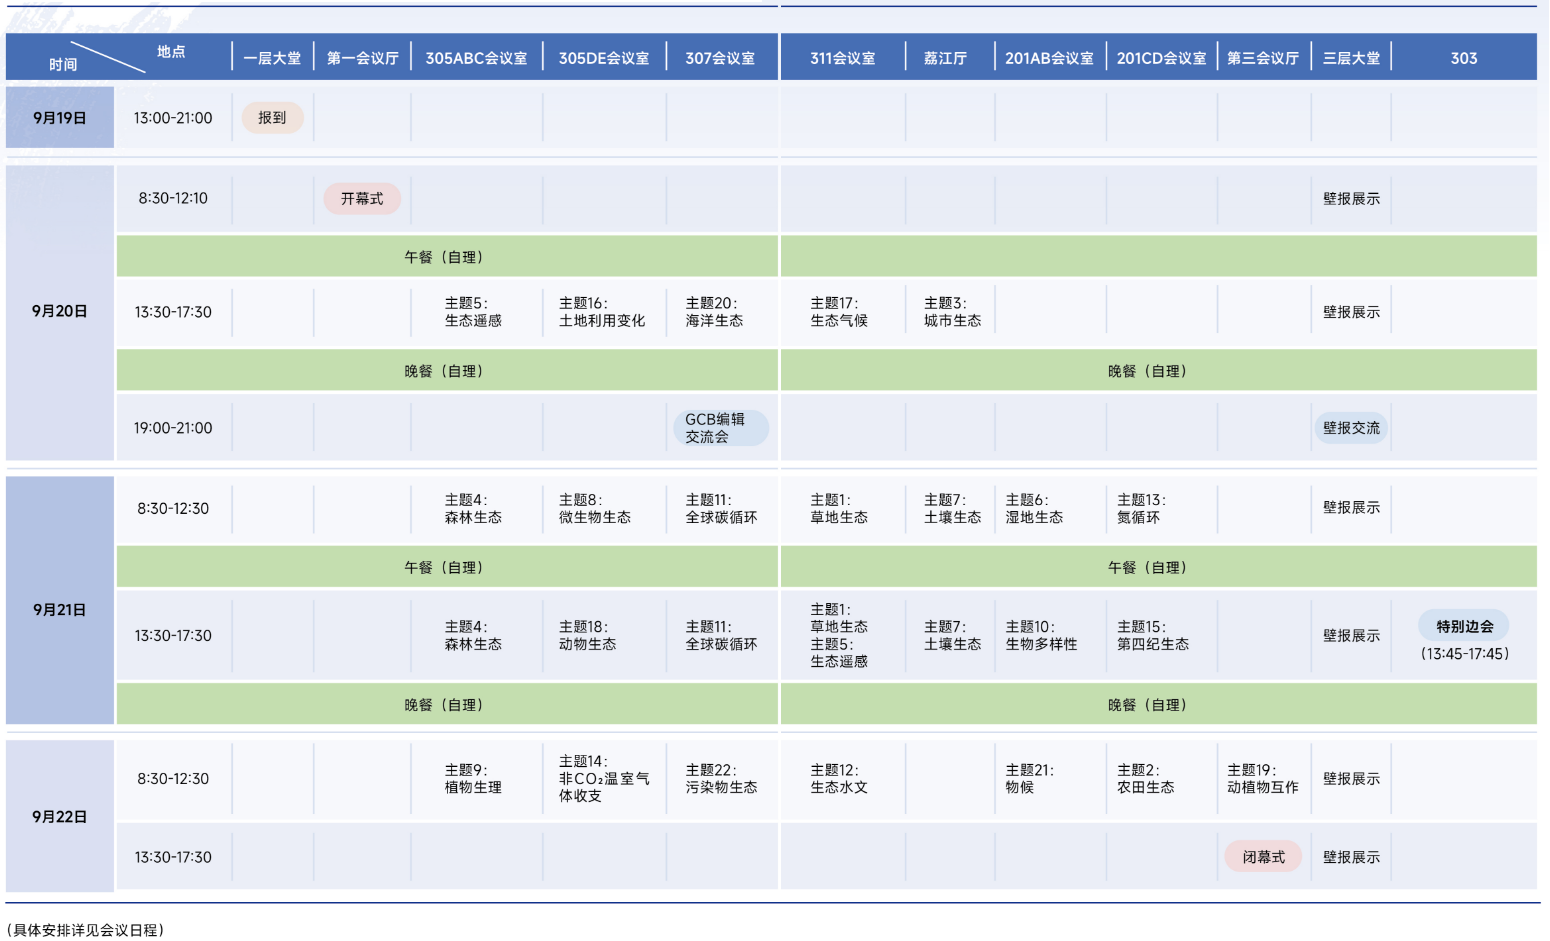Click the 荔江厅 column header
Viewport: 1550px width, 941px height.
click(x=945, y=58)
